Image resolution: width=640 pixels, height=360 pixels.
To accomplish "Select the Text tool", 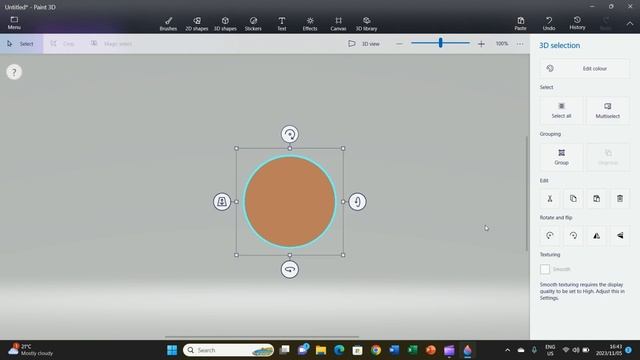I will tap(282, 24).
